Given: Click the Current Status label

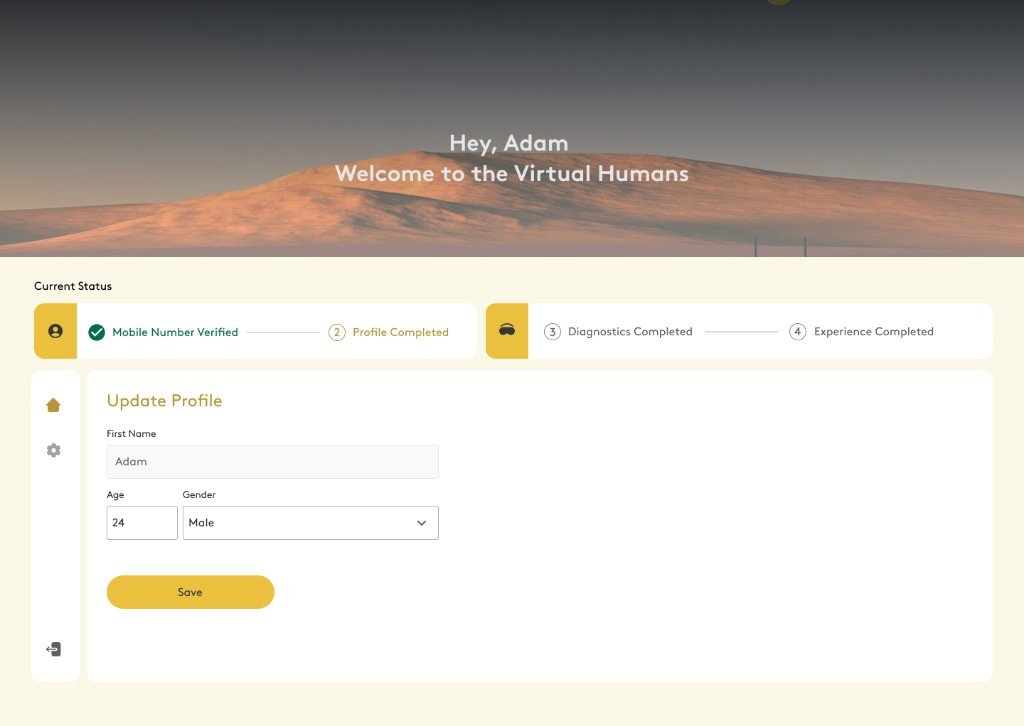Looking at the screenshot, I should 73,286.
